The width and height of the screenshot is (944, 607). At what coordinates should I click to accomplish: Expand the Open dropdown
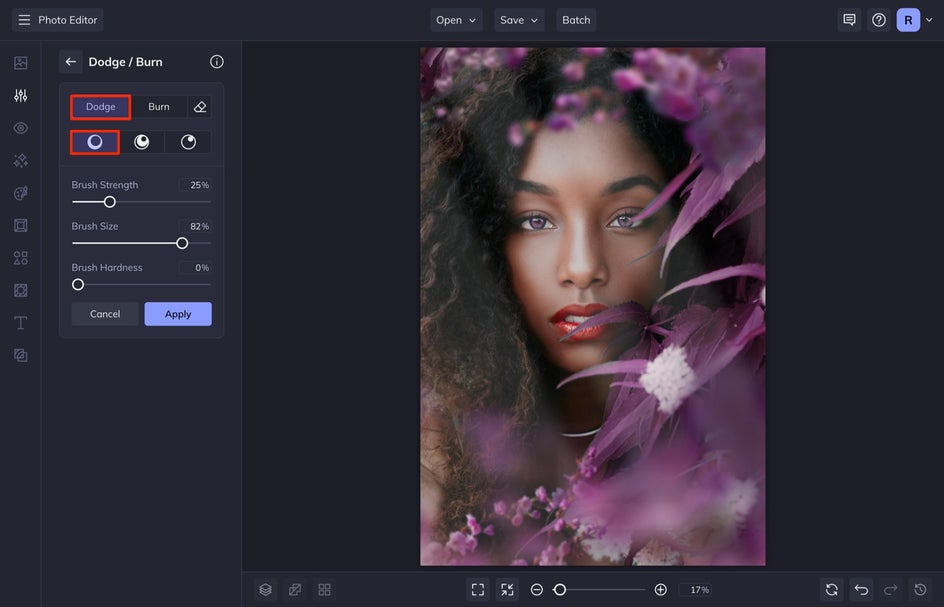456,20
